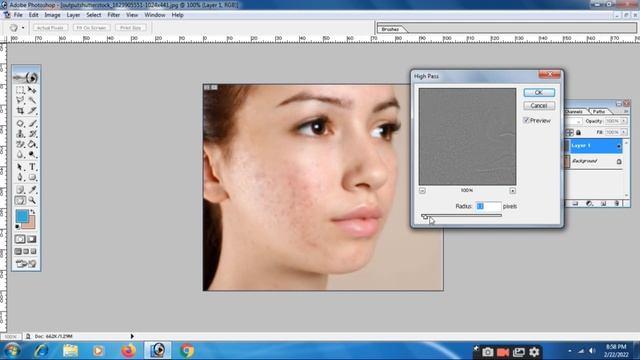Select the Notes tool
Viewport: 640px width, 360px height.
click(x=20, y=190)
